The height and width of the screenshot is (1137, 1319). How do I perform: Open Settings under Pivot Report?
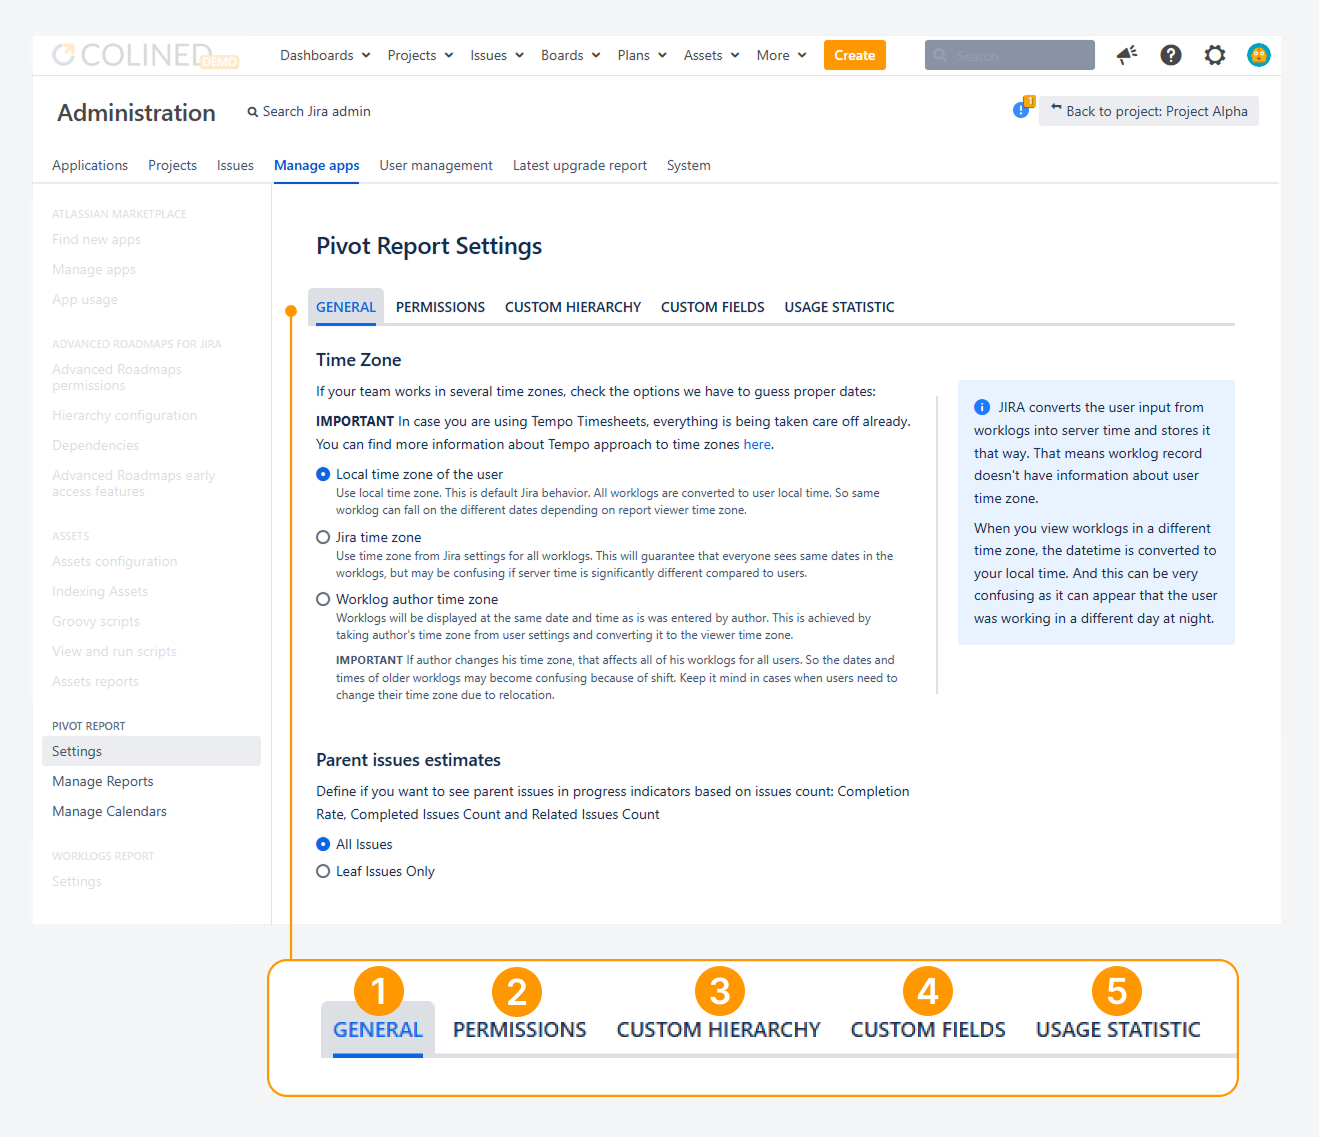pyautogui.click(x=151, y=751)
